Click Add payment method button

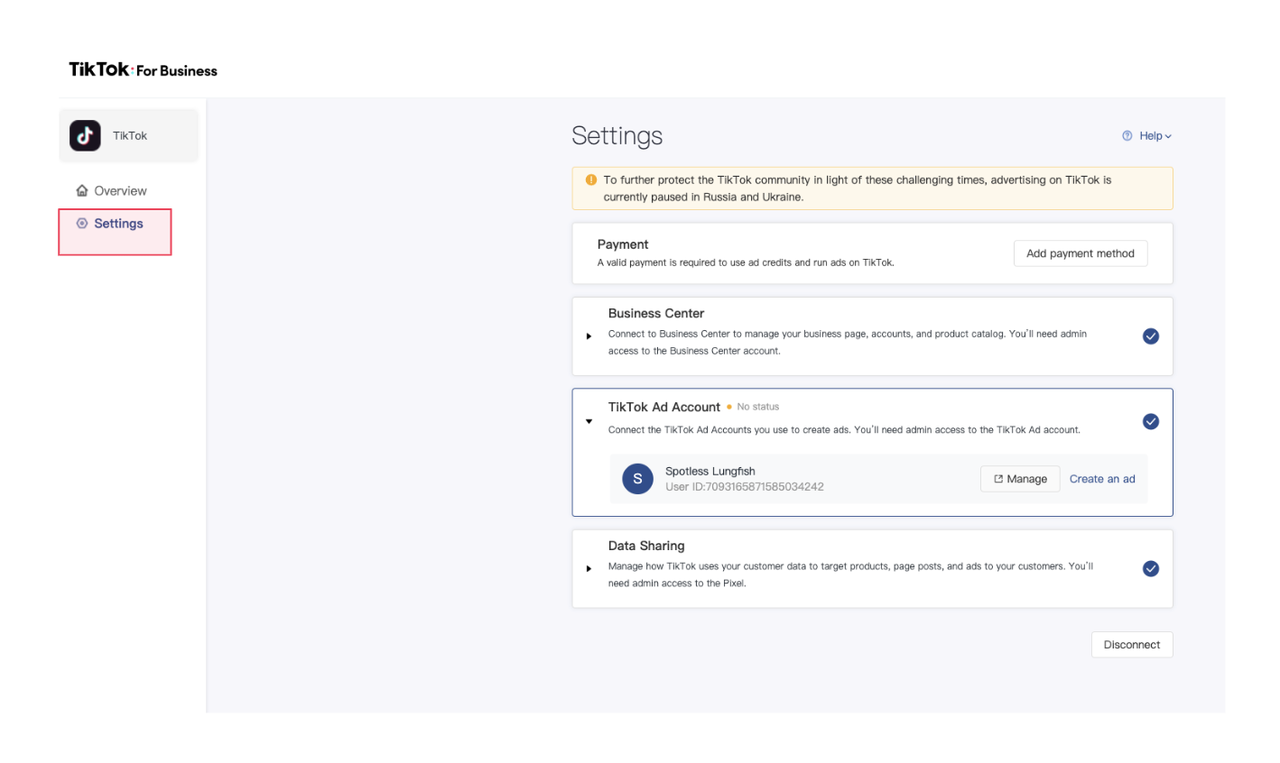(1080, 254)
